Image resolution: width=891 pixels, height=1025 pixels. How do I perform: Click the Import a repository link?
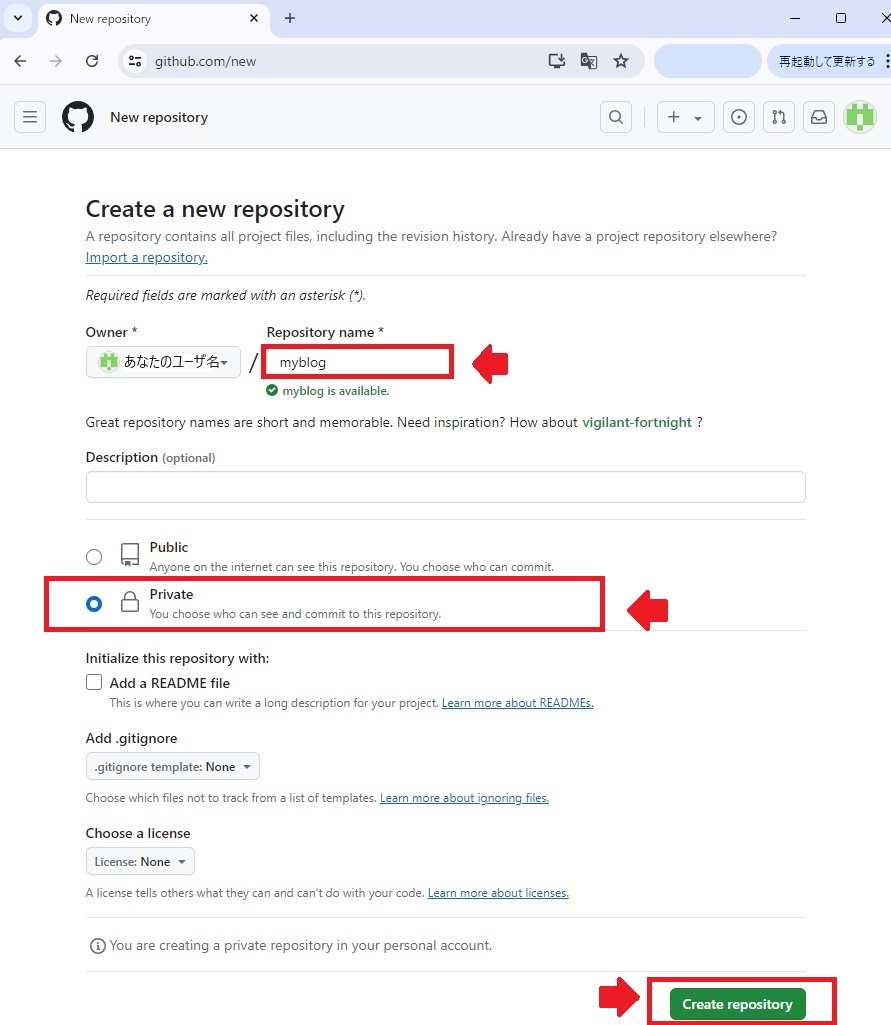pyautogui.click(x=147, y=257)
